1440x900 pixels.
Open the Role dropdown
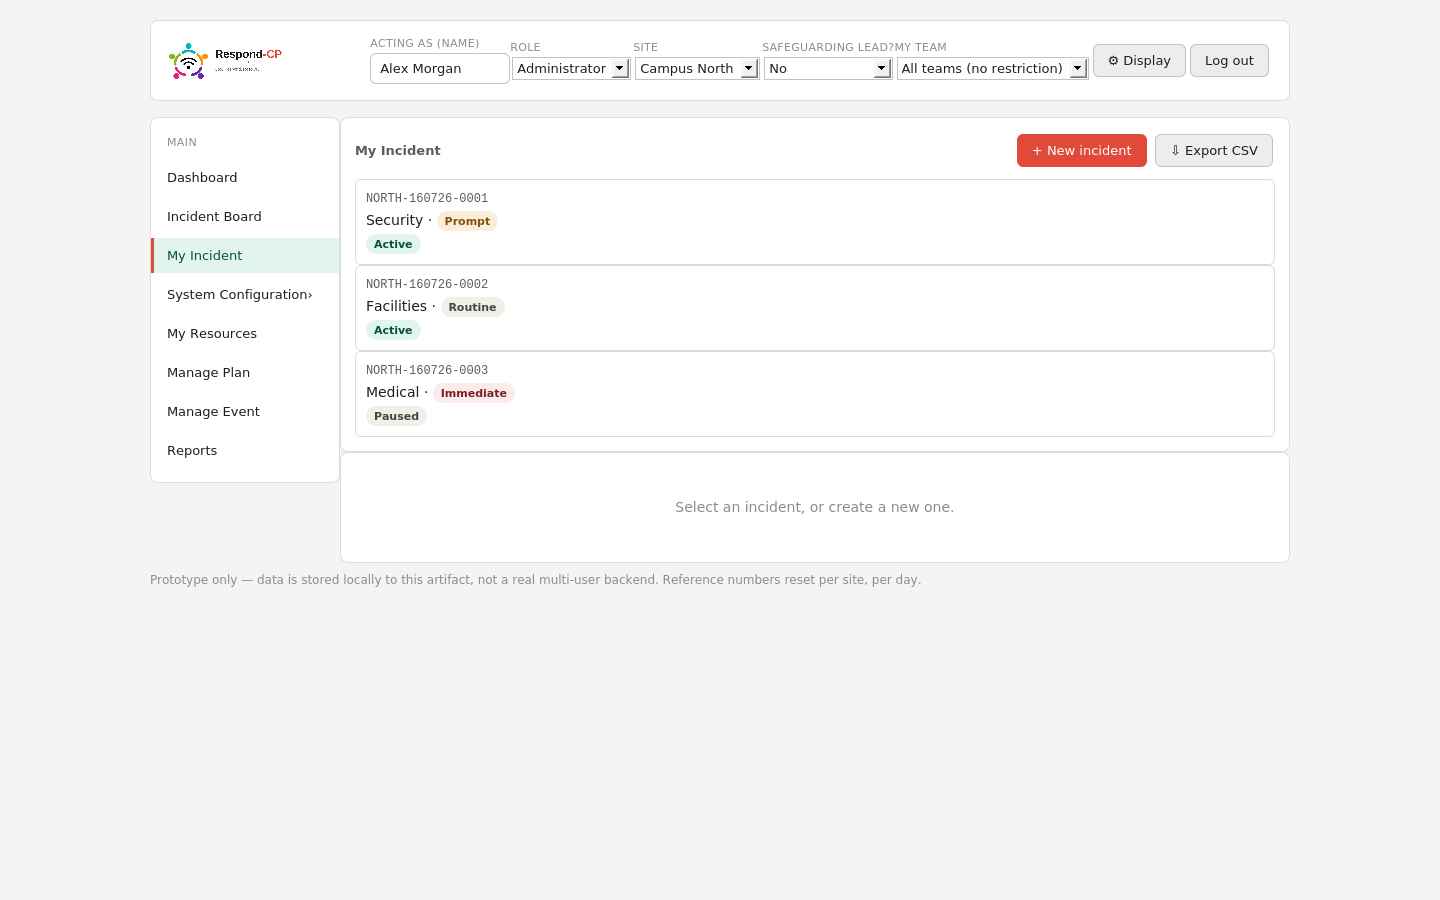click(x=571, y=68)
